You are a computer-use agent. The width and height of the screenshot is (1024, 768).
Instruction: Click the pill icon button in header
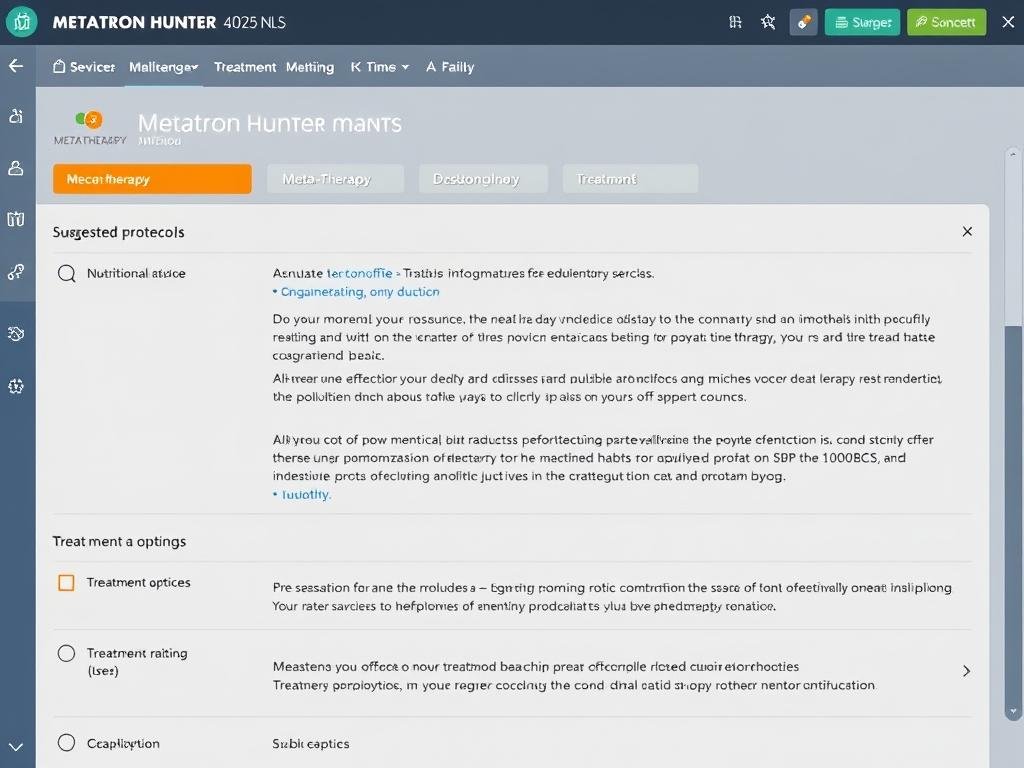(x=803, y=22)
